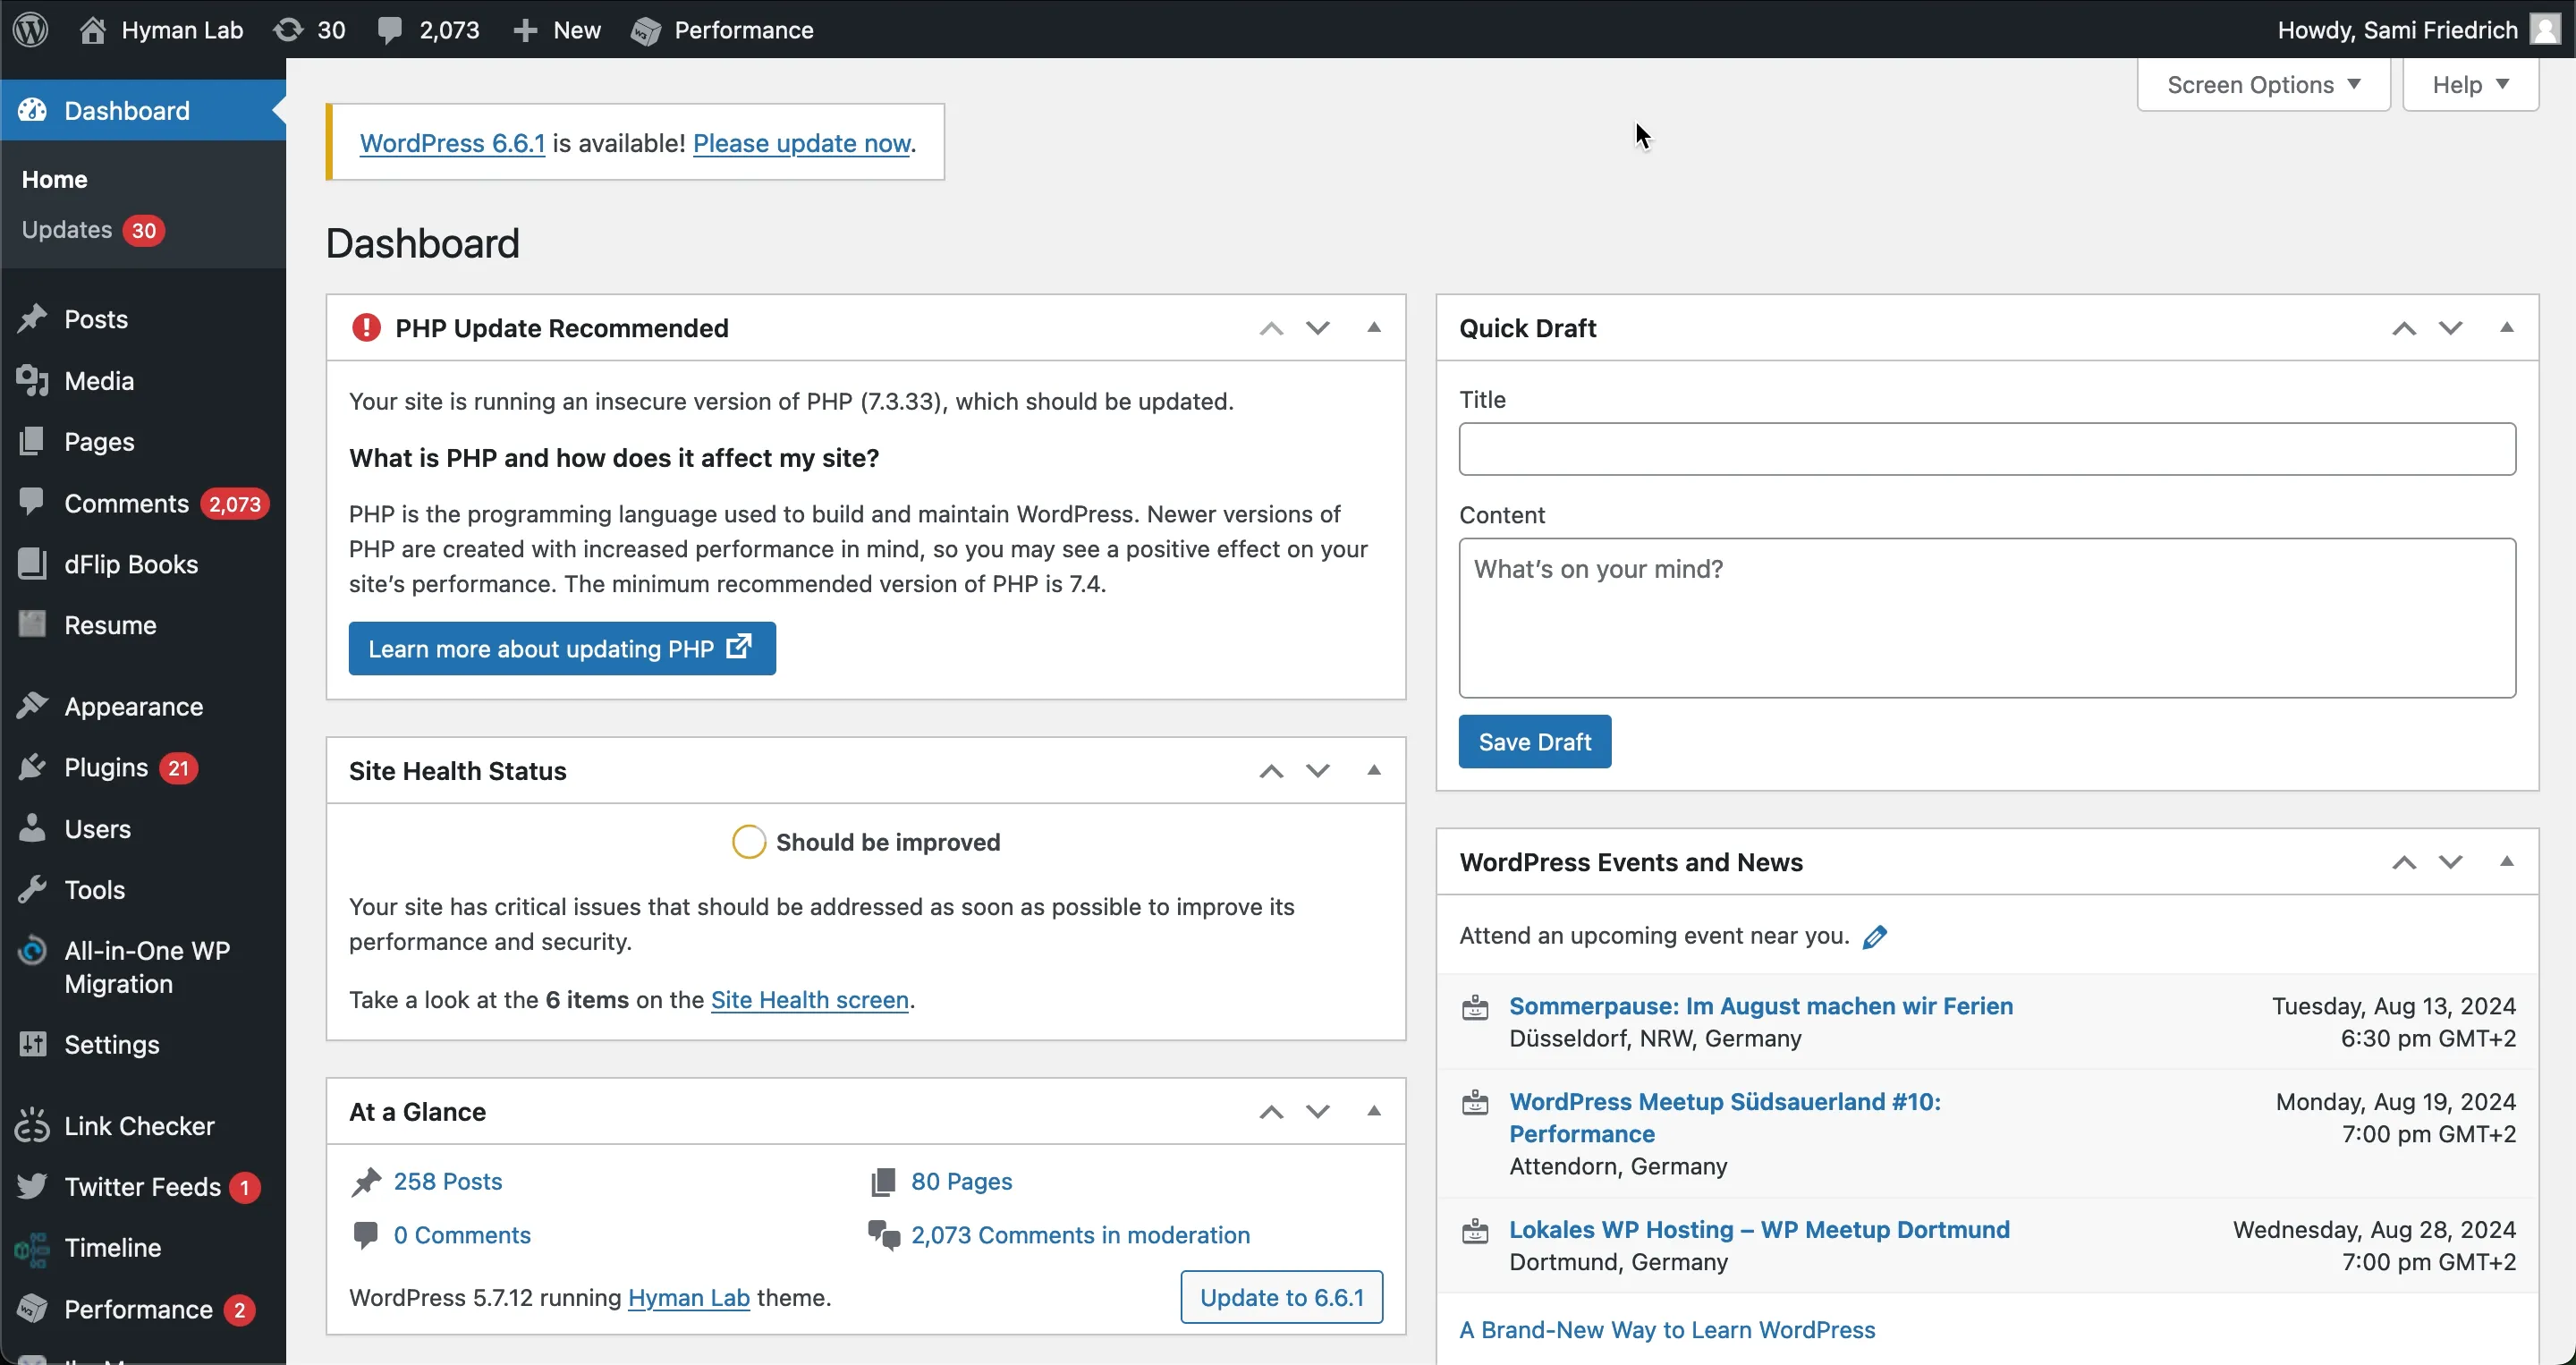The height and width of the screenshot is (1365, 2576).
Task: Focus the What's on your mind content box
Action: [1987, 618]
